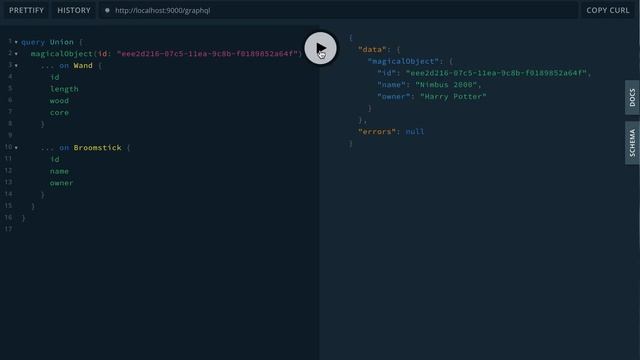The height and width of the screenshot is (360, 640).
Task: Open the DOCS side tab
Action: pos(632,98)
